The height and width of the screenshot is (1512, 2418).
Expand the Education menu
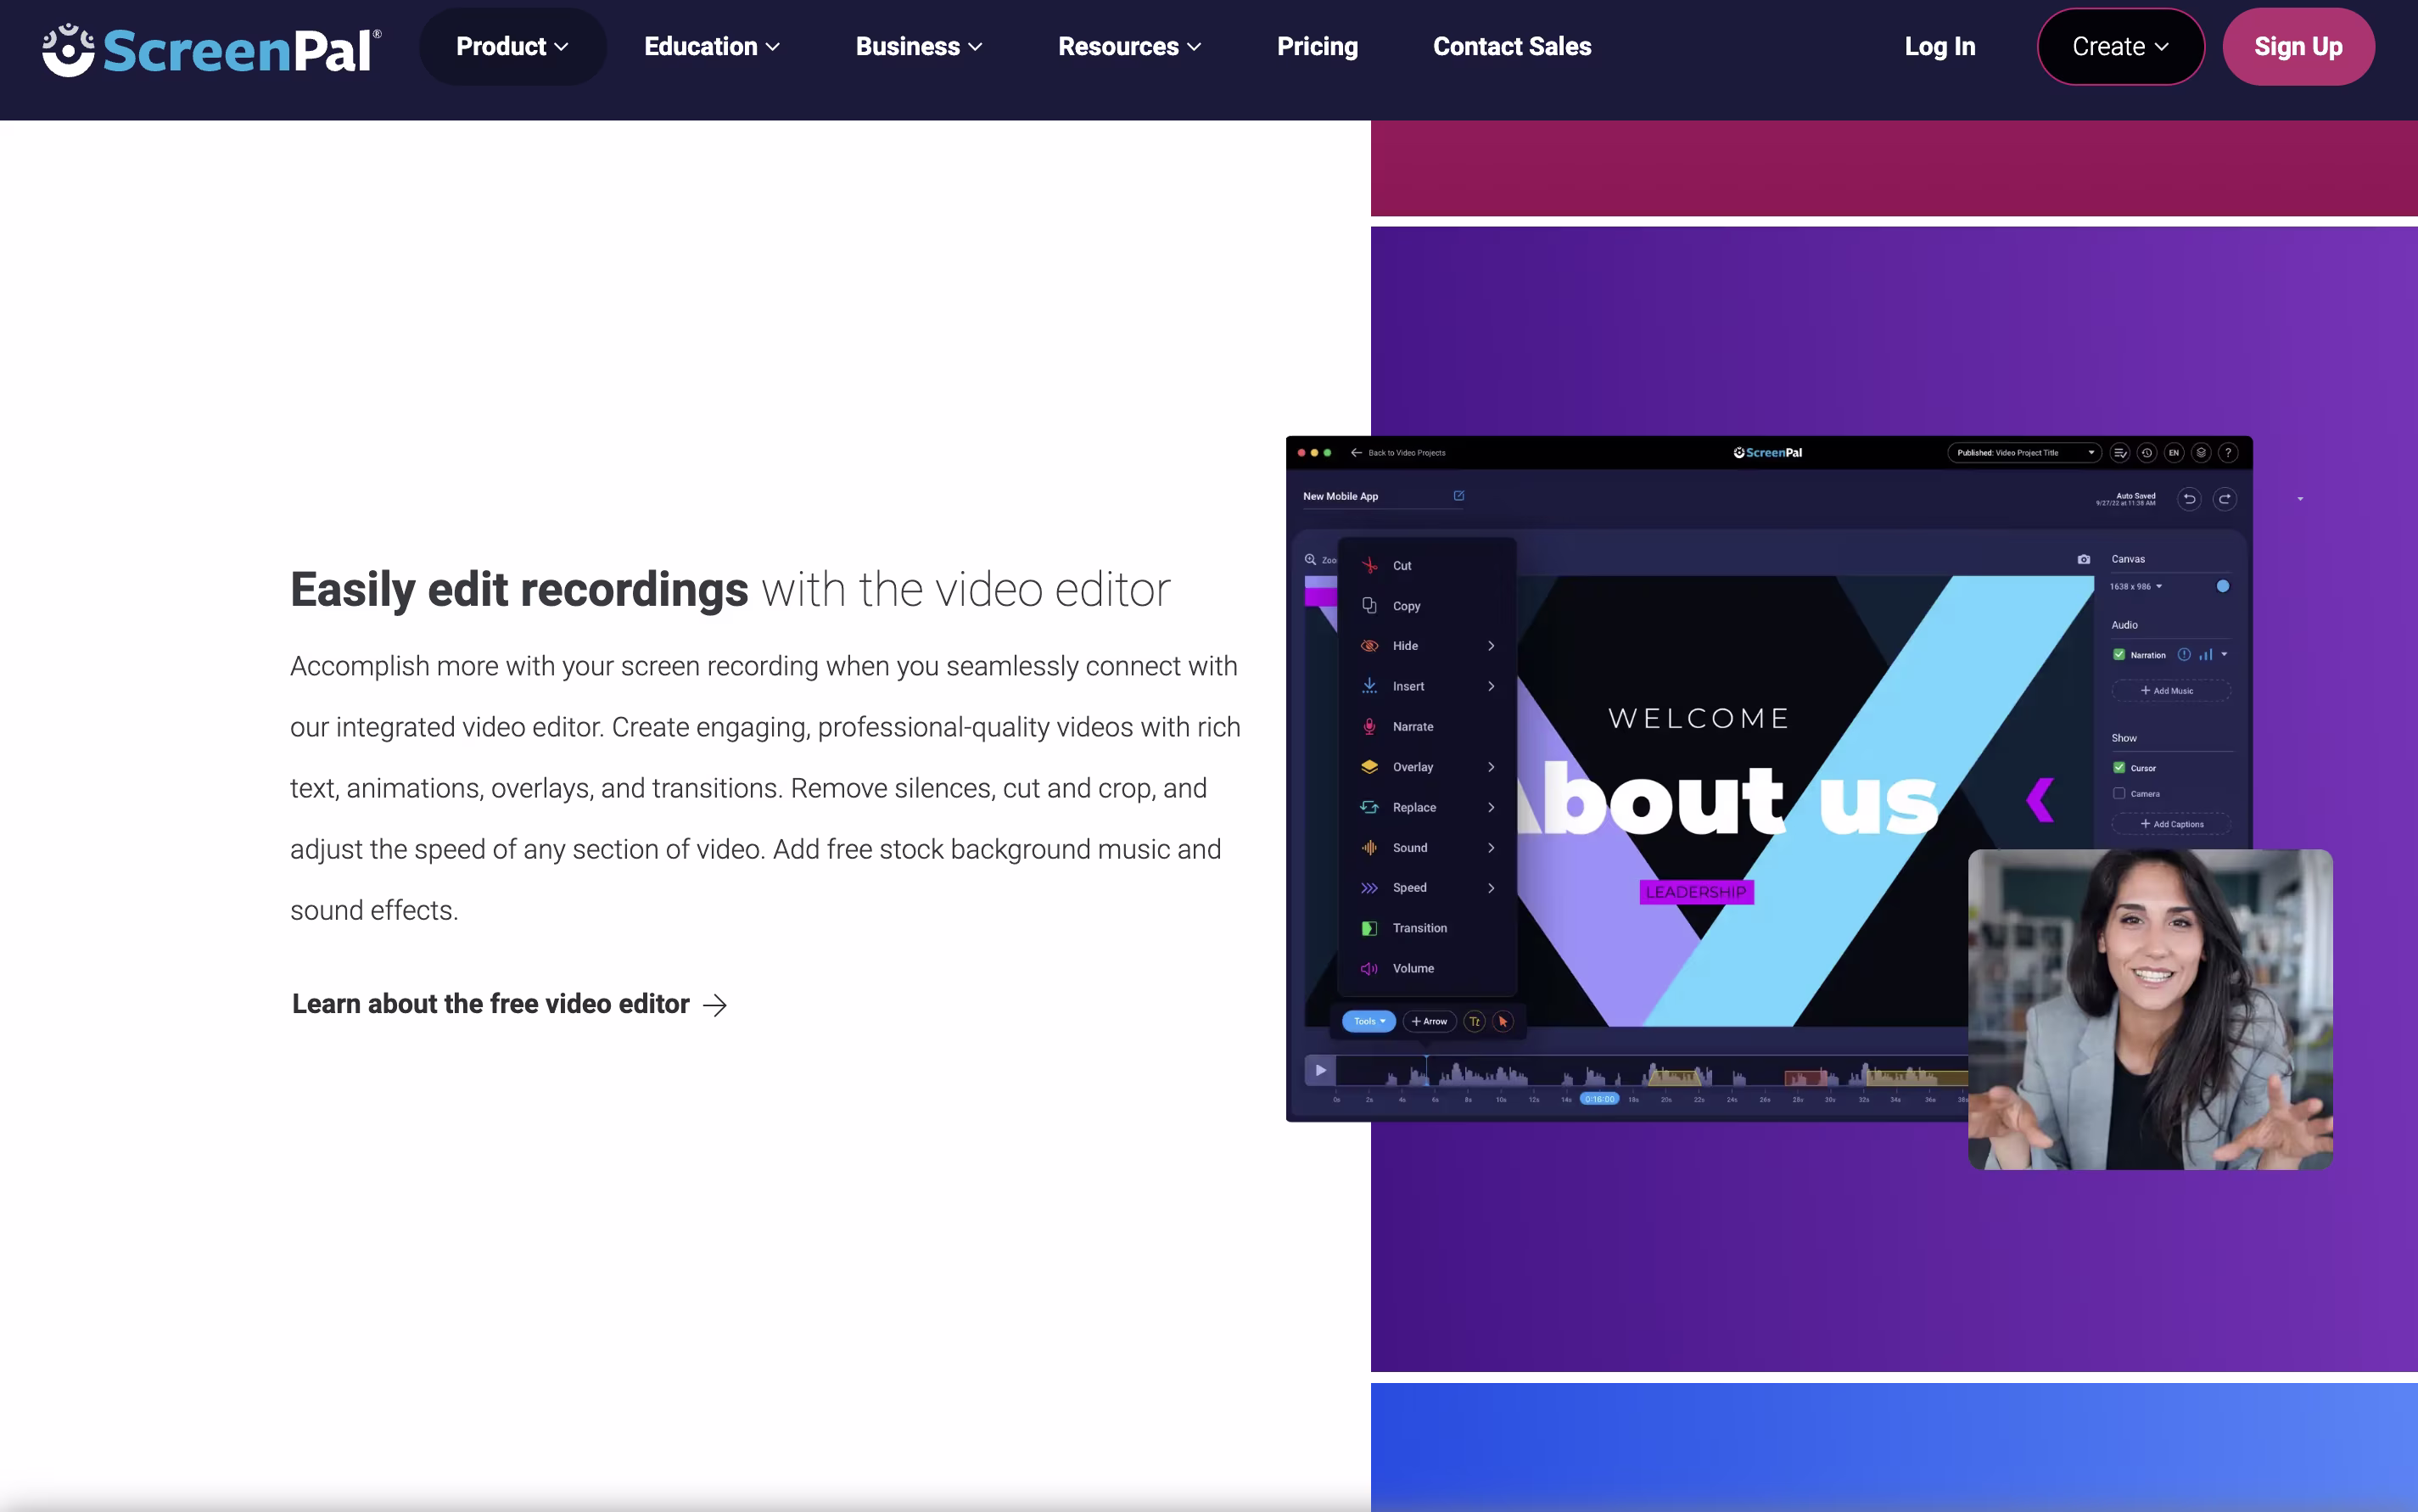(x=711, y=46)
